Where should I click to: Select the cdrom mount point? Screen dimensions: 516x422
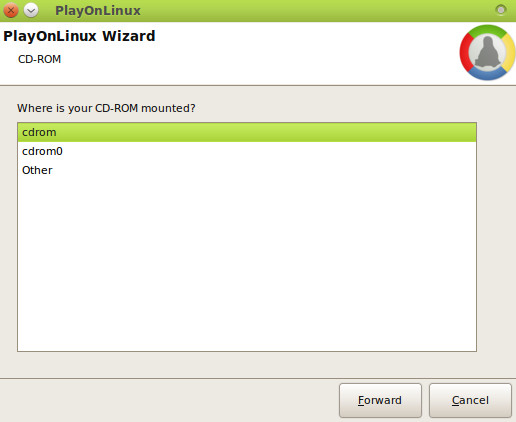247,132
